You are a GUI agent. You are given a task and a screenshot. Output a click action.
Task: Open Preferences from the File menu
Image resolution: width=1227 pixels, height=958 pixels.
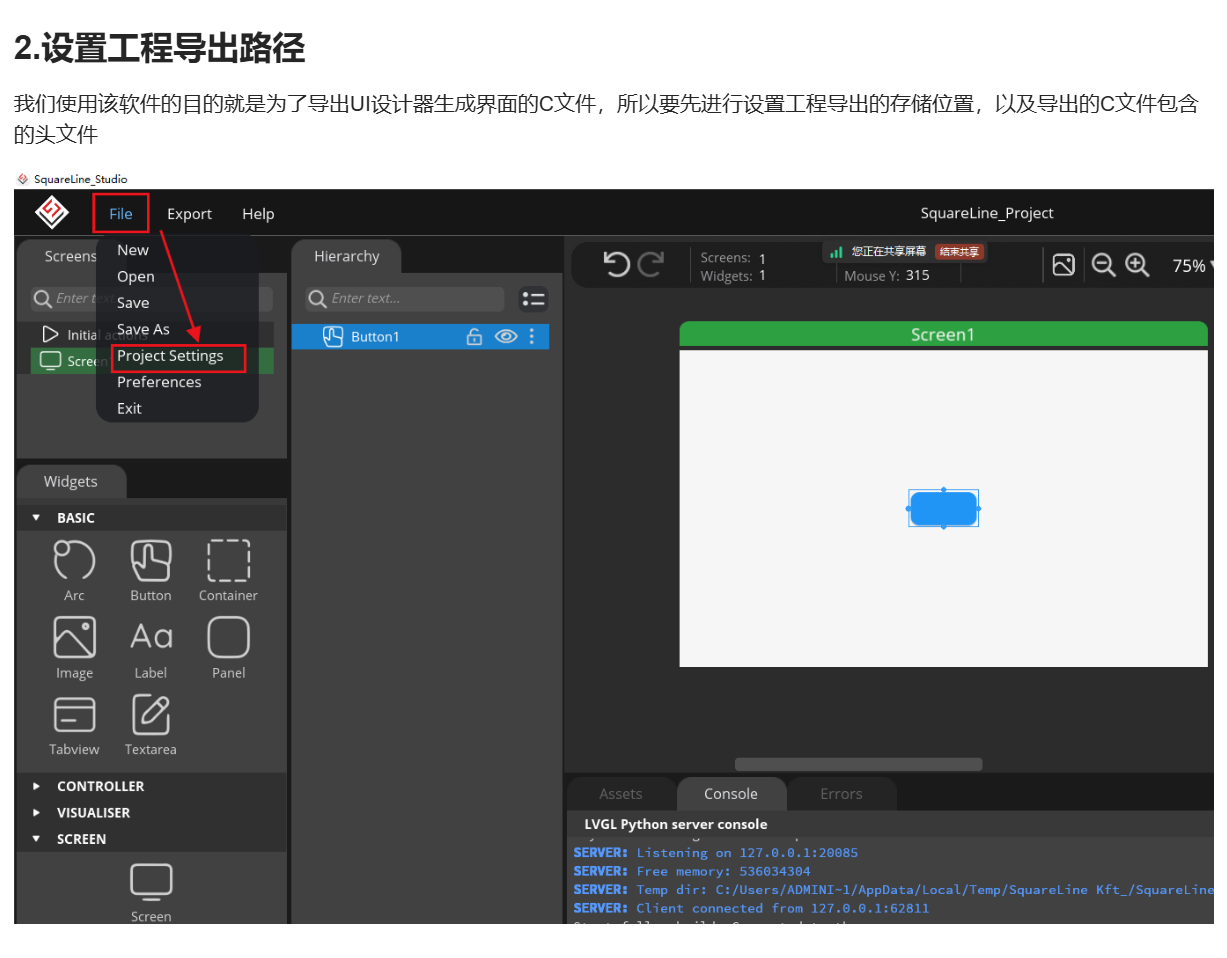pos(159,382)
